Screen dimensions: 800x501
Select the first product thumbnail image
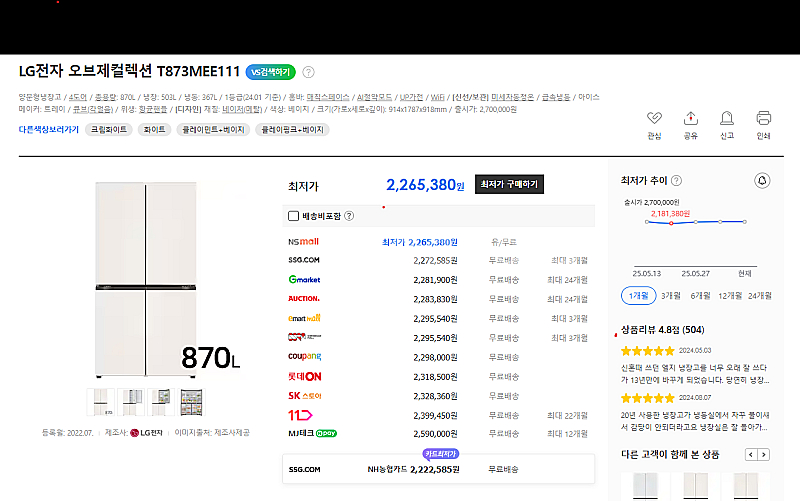point(100,402)
